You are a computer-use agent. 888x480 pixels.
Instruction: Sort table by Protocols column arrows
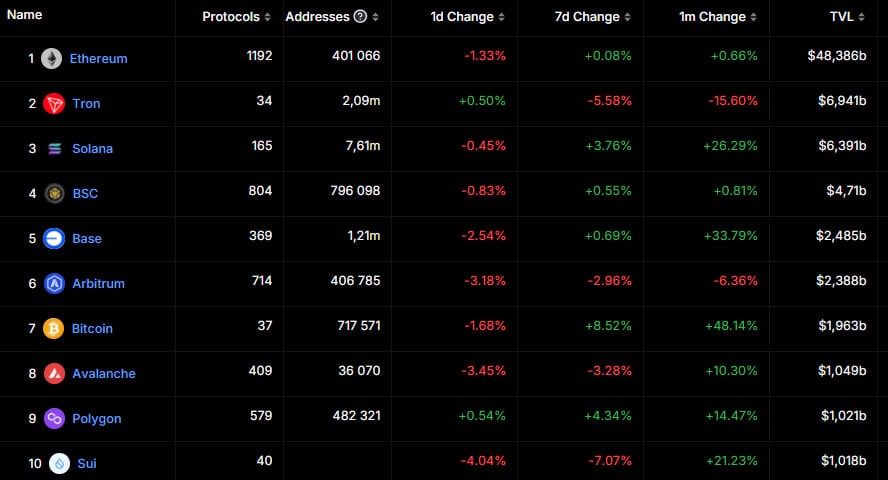point(267,17)
